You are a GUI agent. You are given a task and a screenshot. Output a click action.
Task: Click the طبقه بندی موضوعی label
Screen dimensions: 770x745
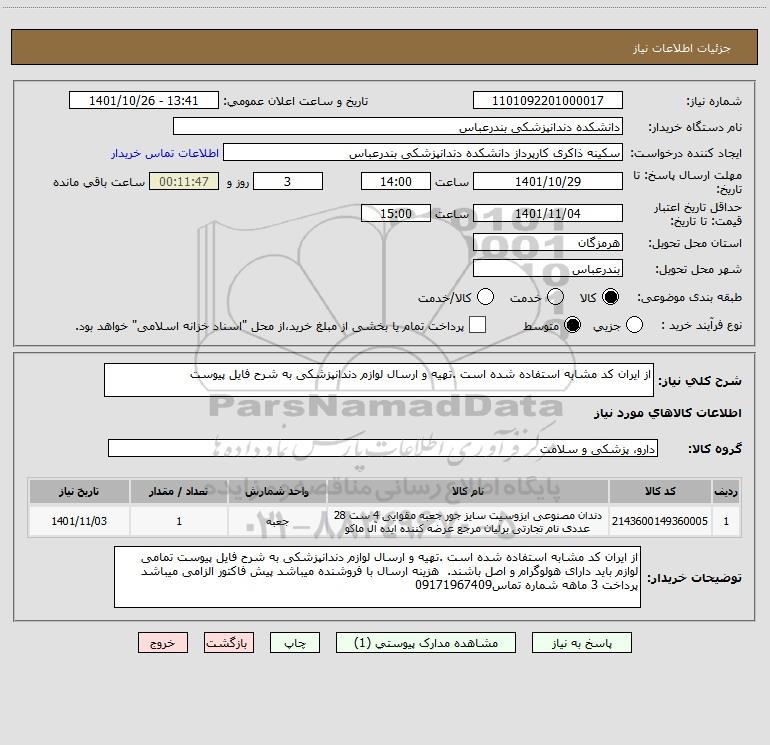tap(689, 298)
